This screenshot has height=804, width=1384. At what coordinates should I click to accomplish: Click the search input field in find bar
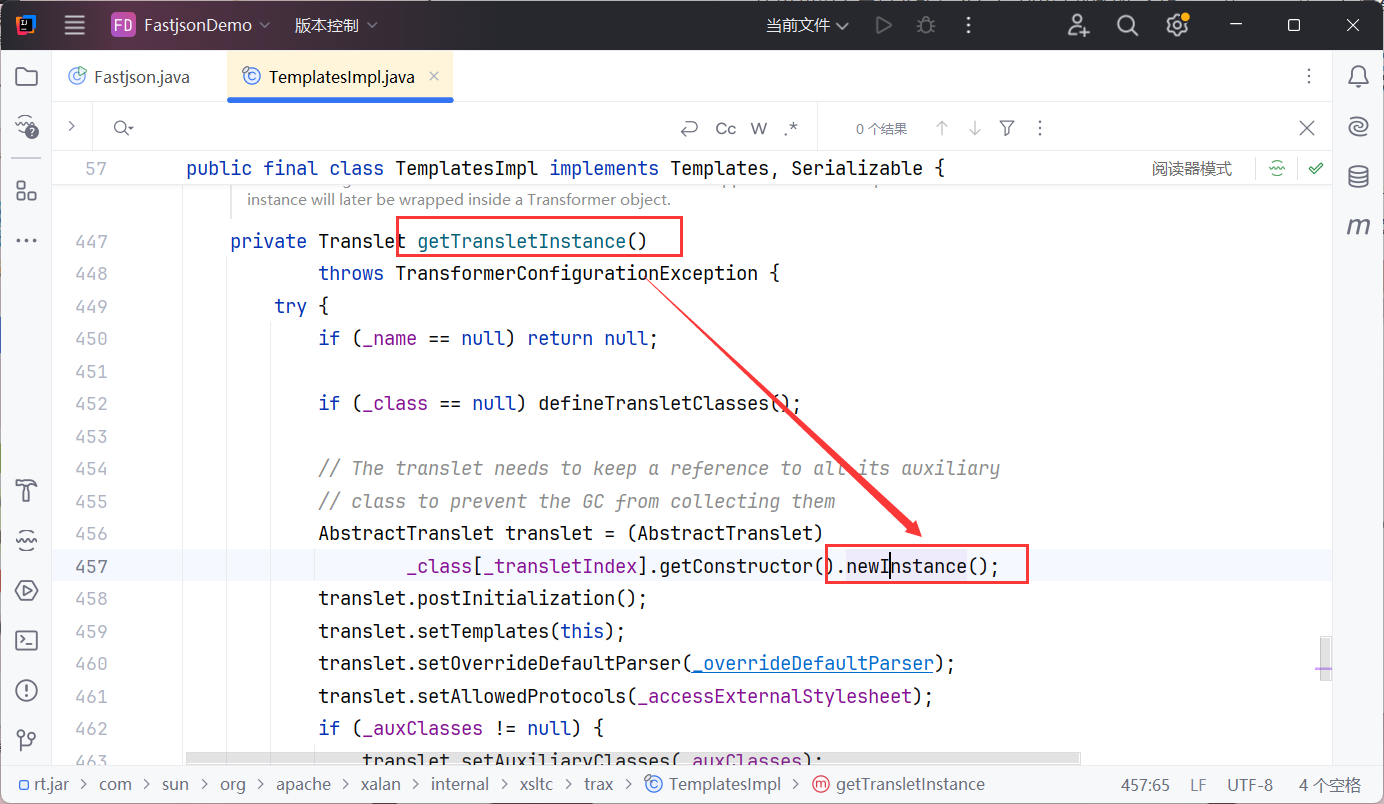coord(400,129)
